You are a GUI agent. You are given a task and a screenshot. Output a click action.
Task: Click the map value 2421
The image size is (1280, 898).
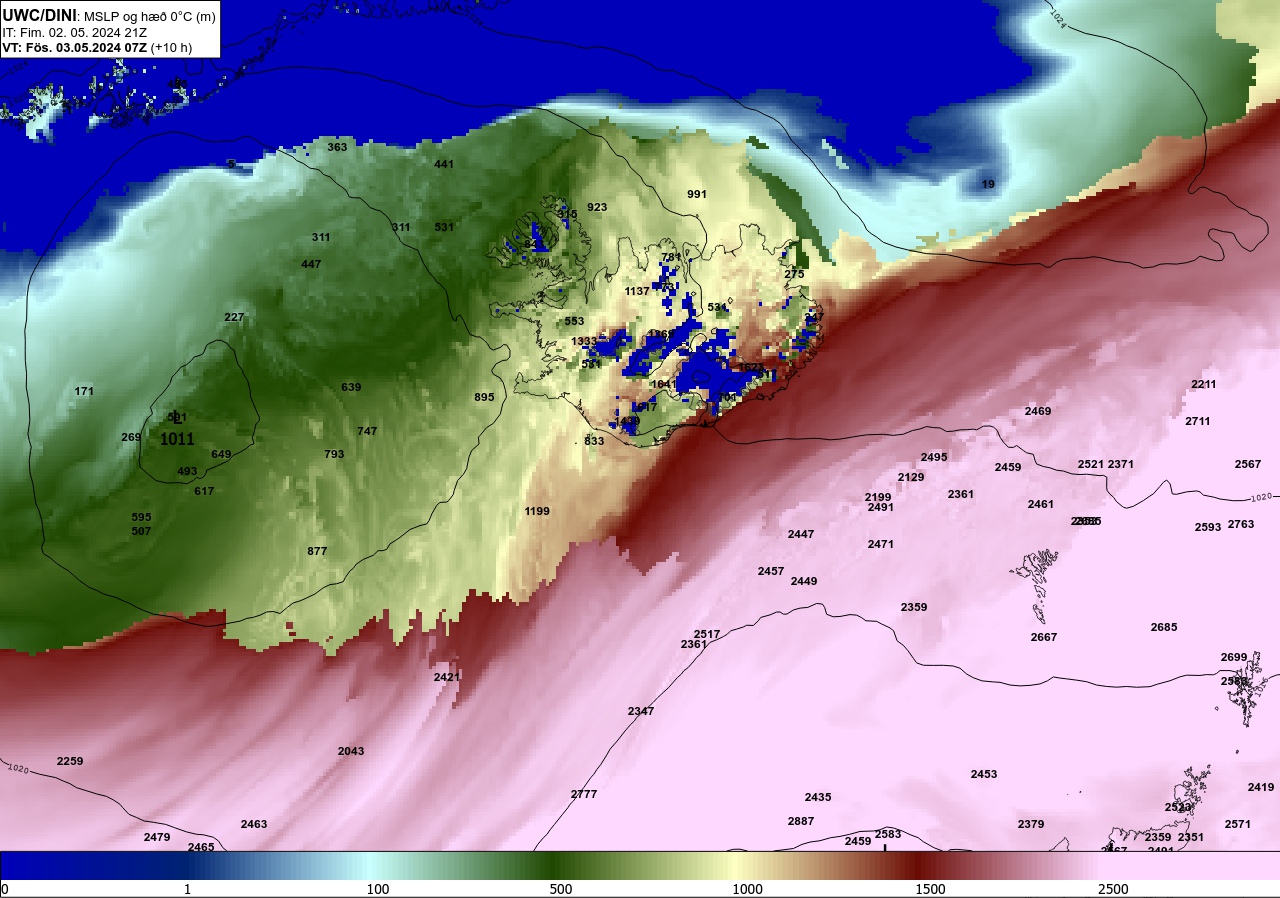447,677
